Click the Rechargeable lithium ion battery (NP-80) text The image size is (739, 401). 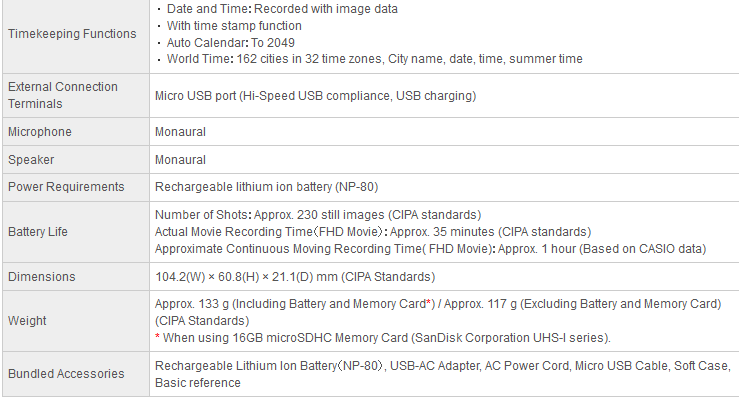[266, 187]
